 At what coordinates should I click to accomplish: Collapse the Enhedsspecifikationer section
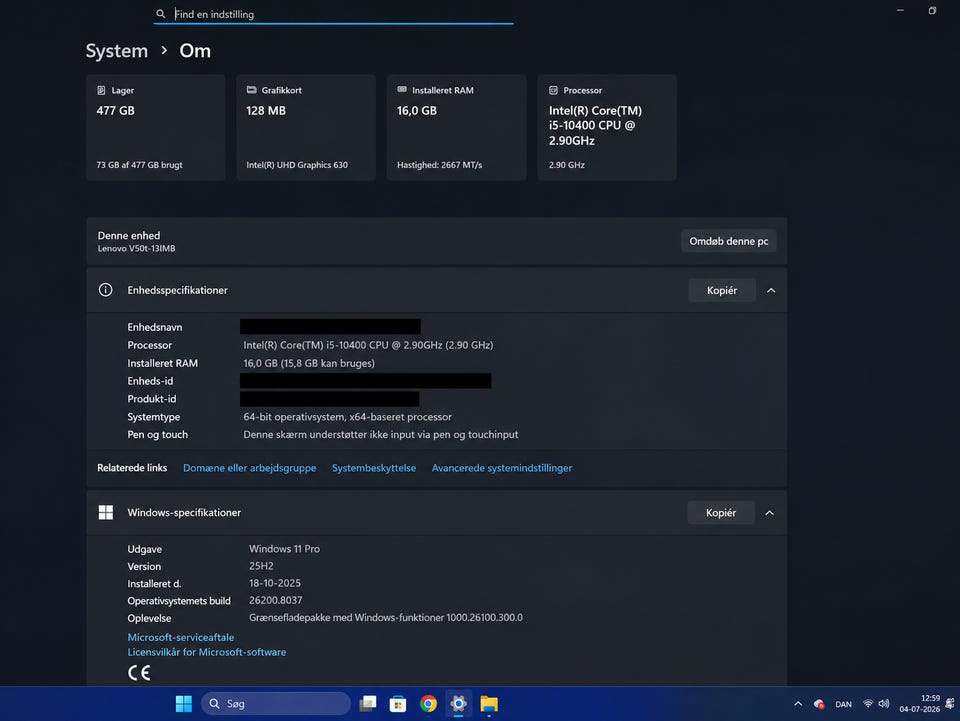click(771, 290)
